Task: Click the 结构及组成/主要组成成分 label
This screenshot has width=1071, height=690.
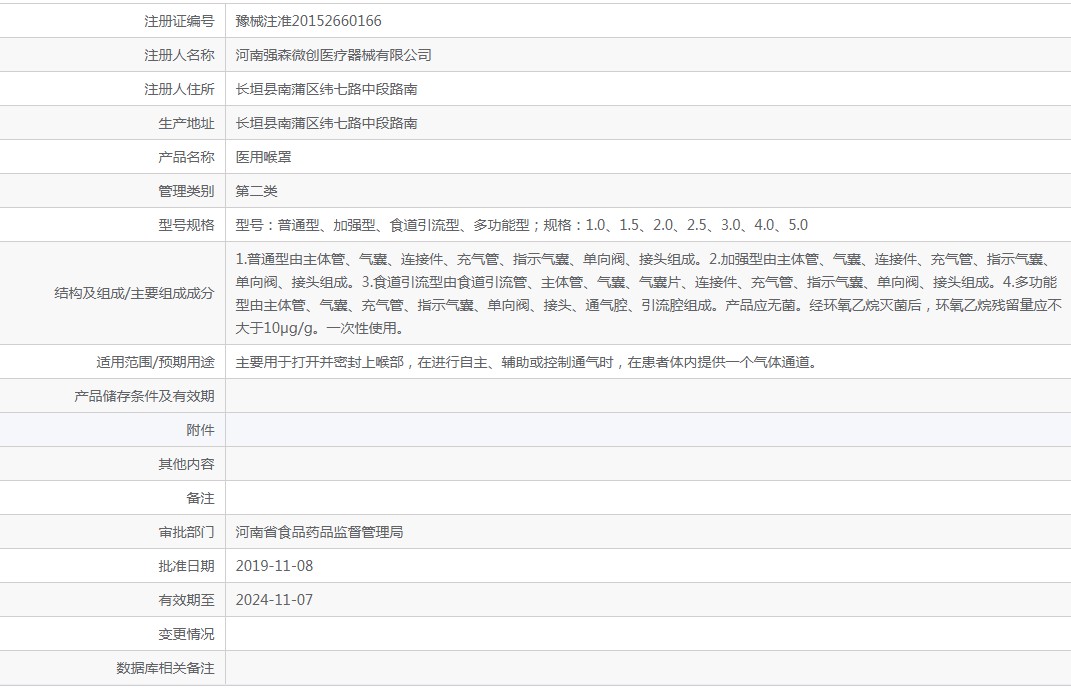Action: 134,294
